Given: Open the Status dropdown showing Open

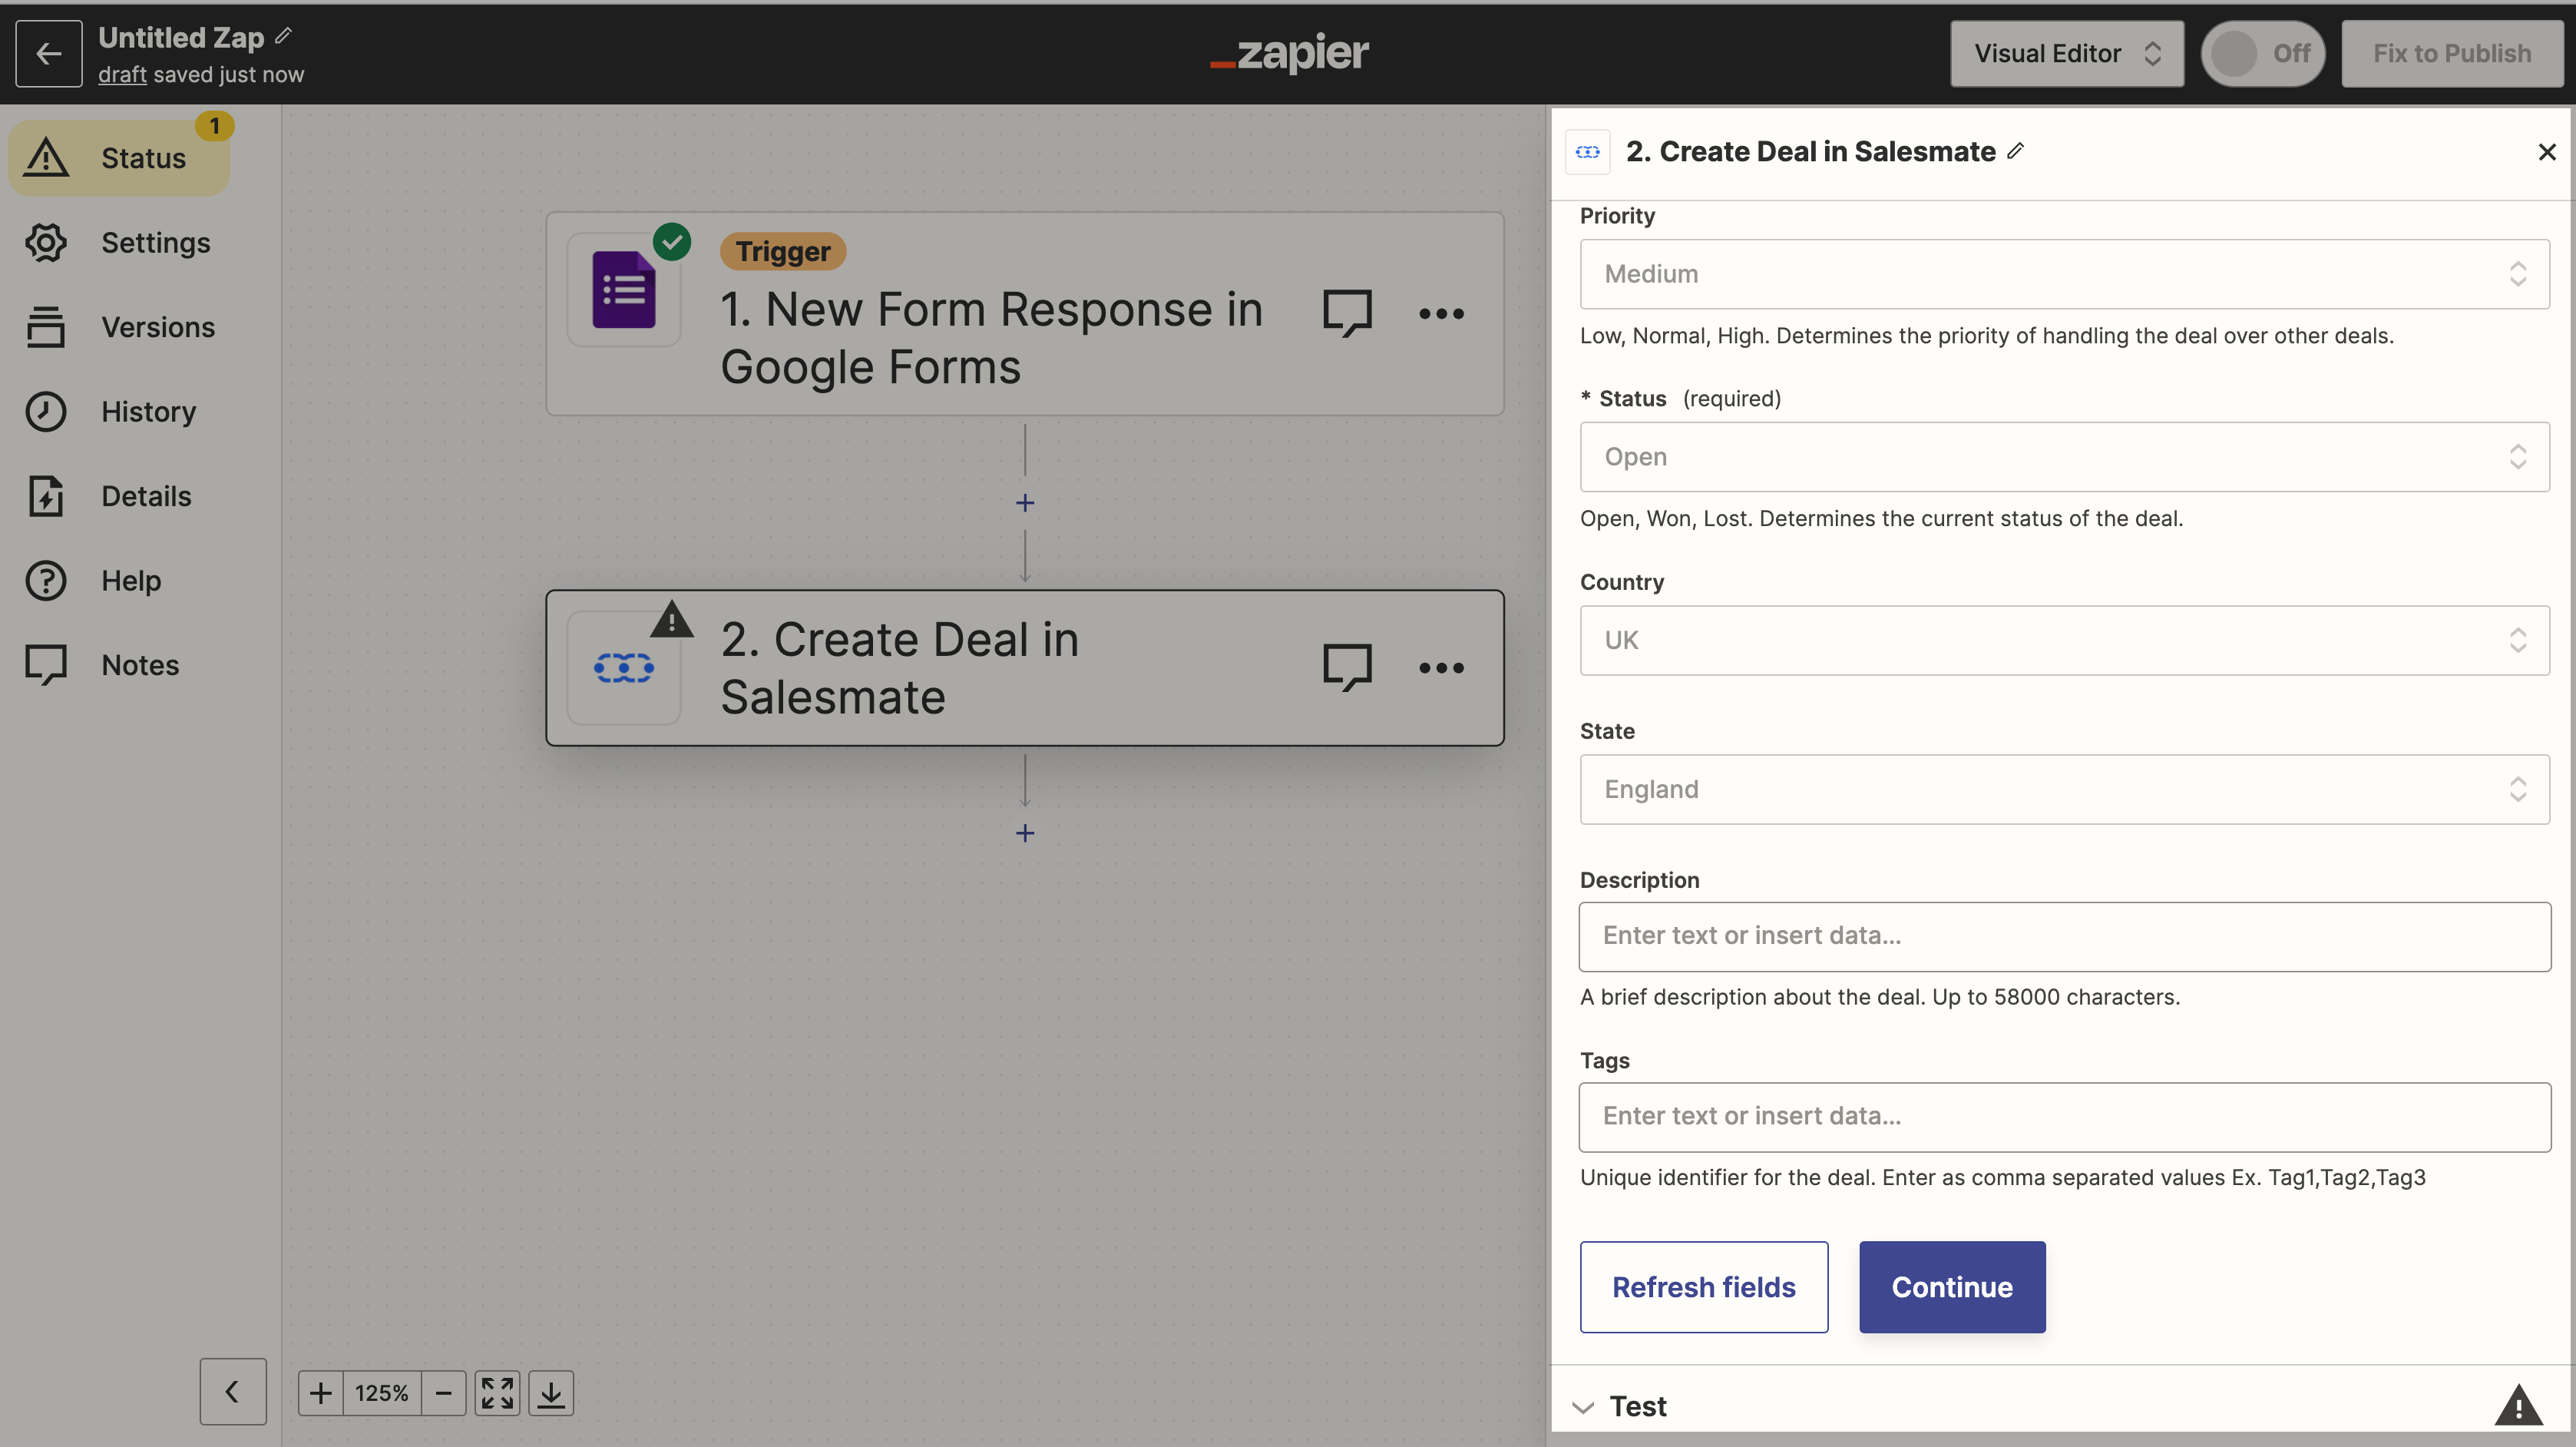Looking at the screenshot, I should (x=2064, y=457).
